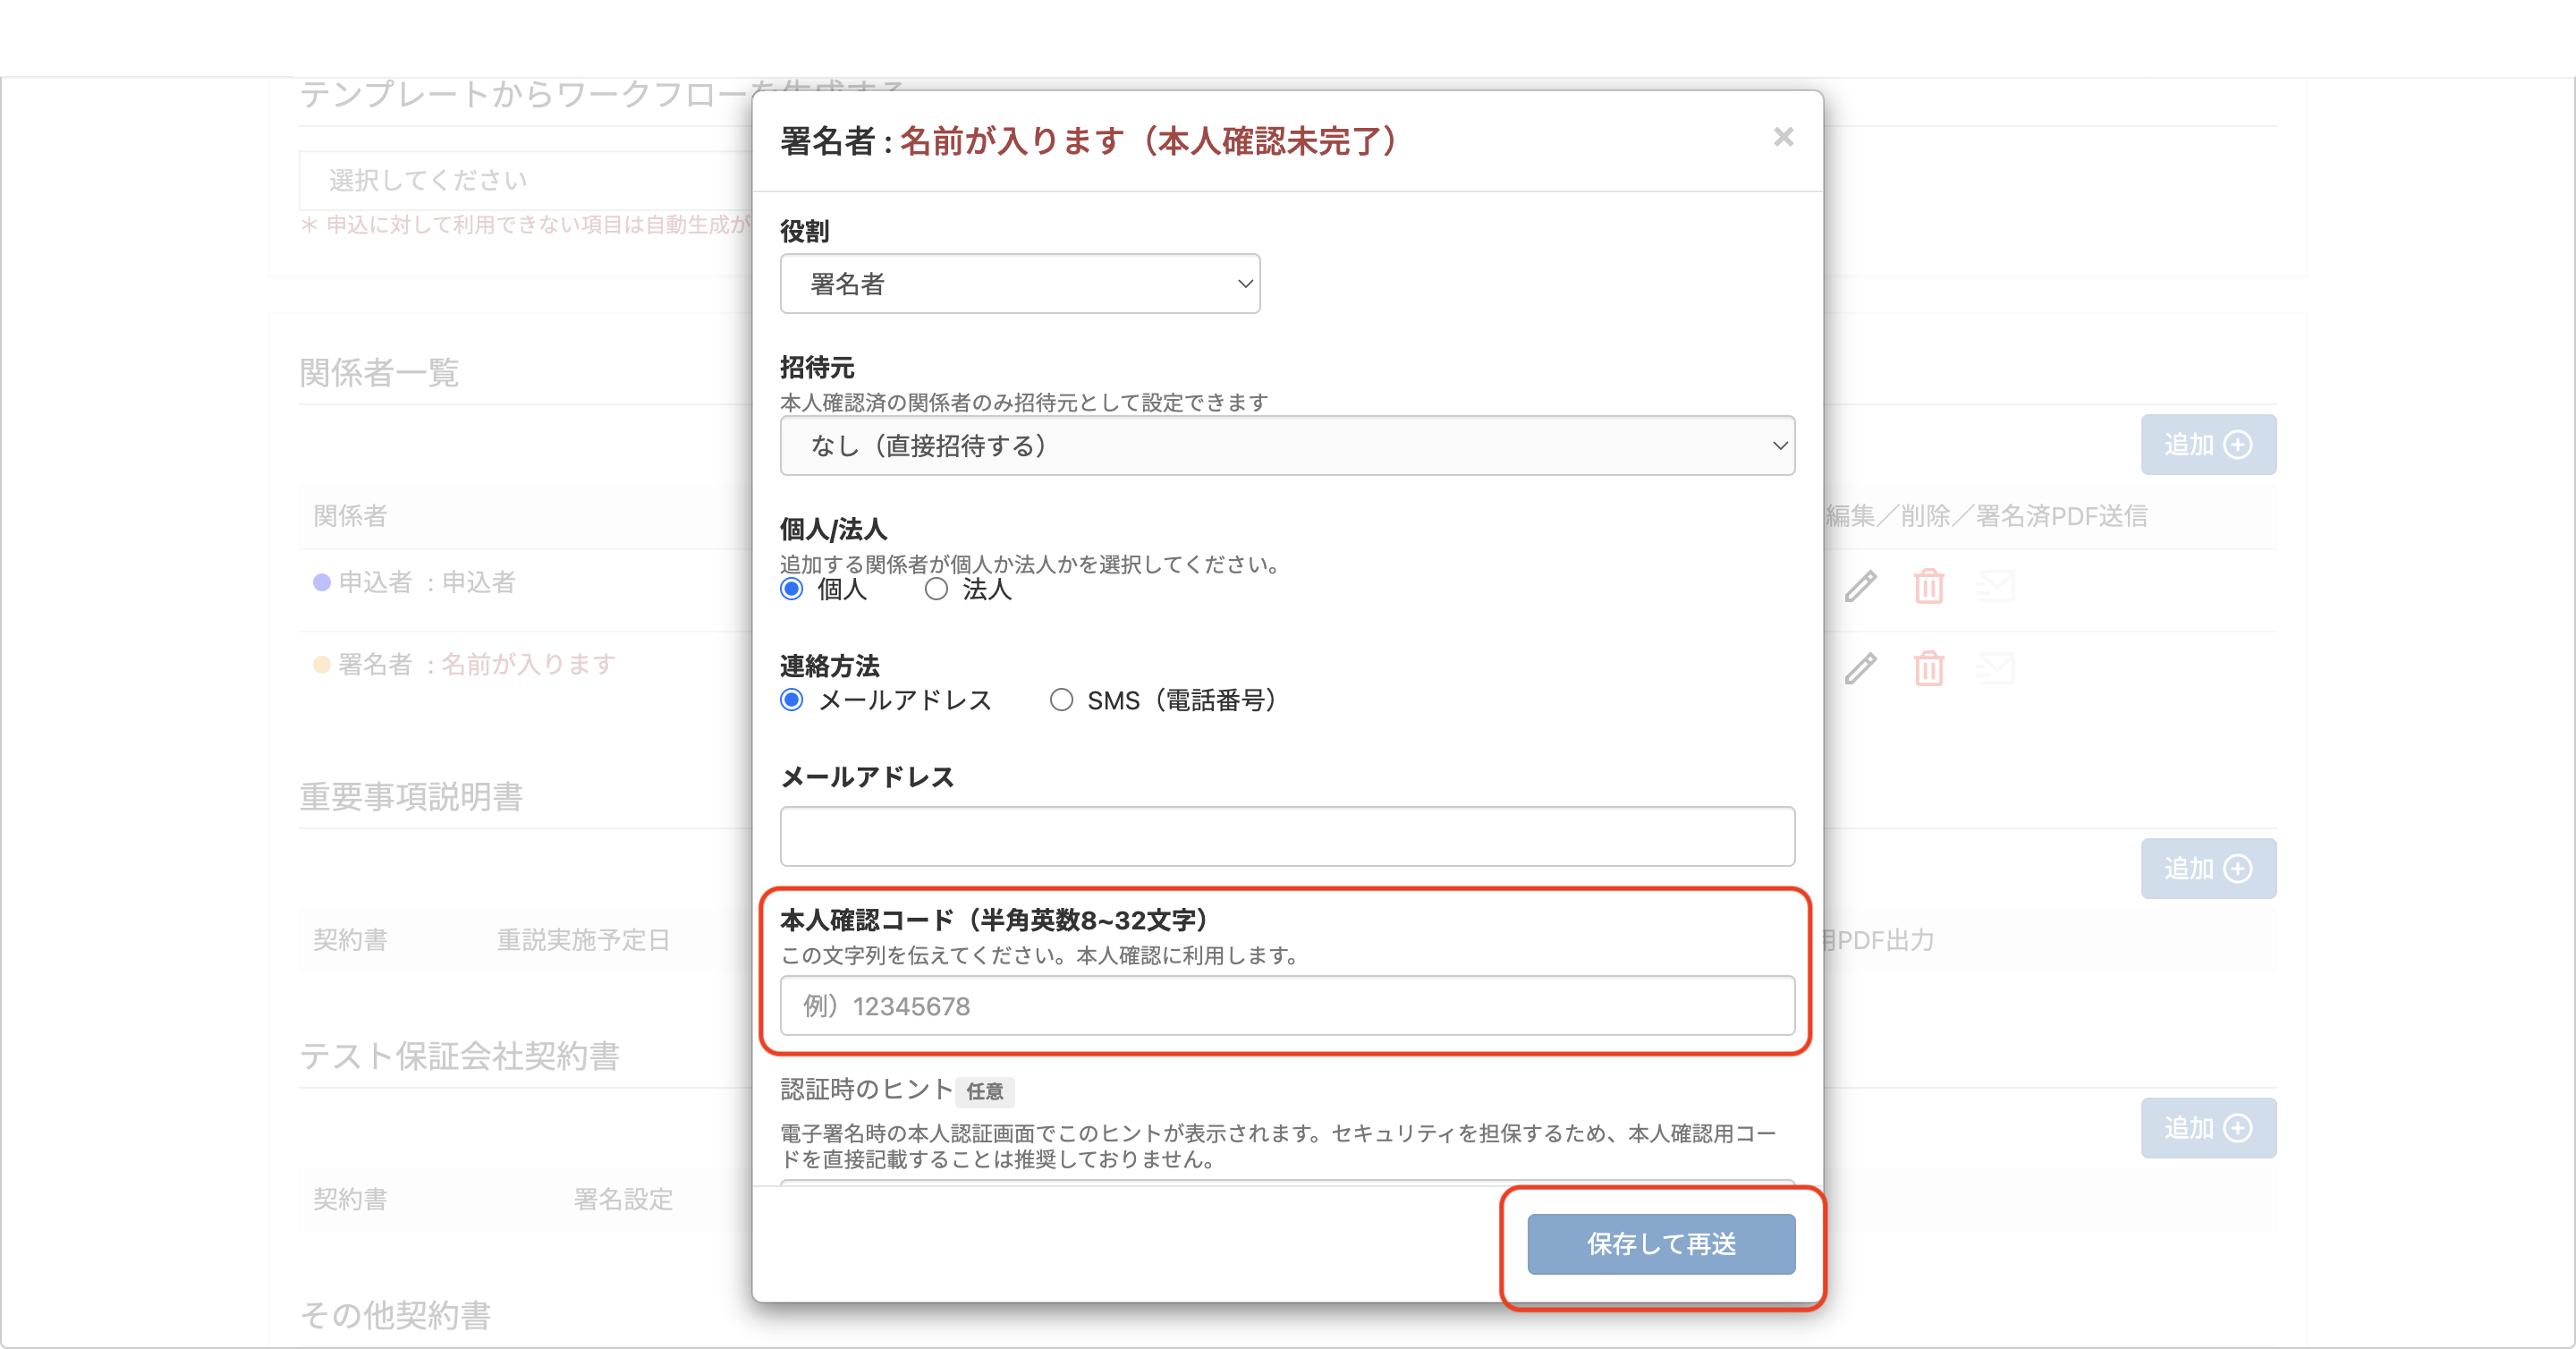Open the 招待元 dropdown showing なし（直接招待する）

[x=1287, y=446]
